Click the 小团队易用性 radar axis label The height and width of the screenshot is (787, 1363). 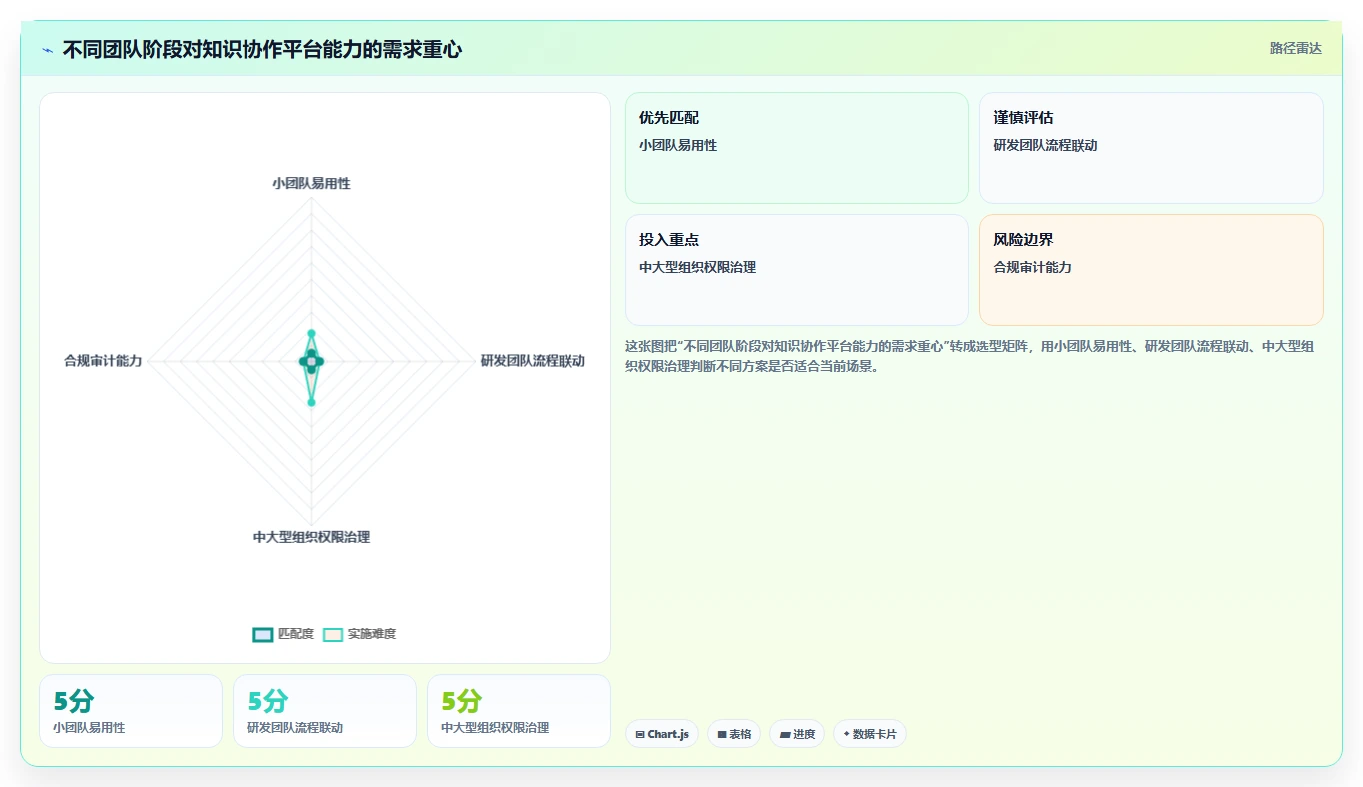(311, 183)
